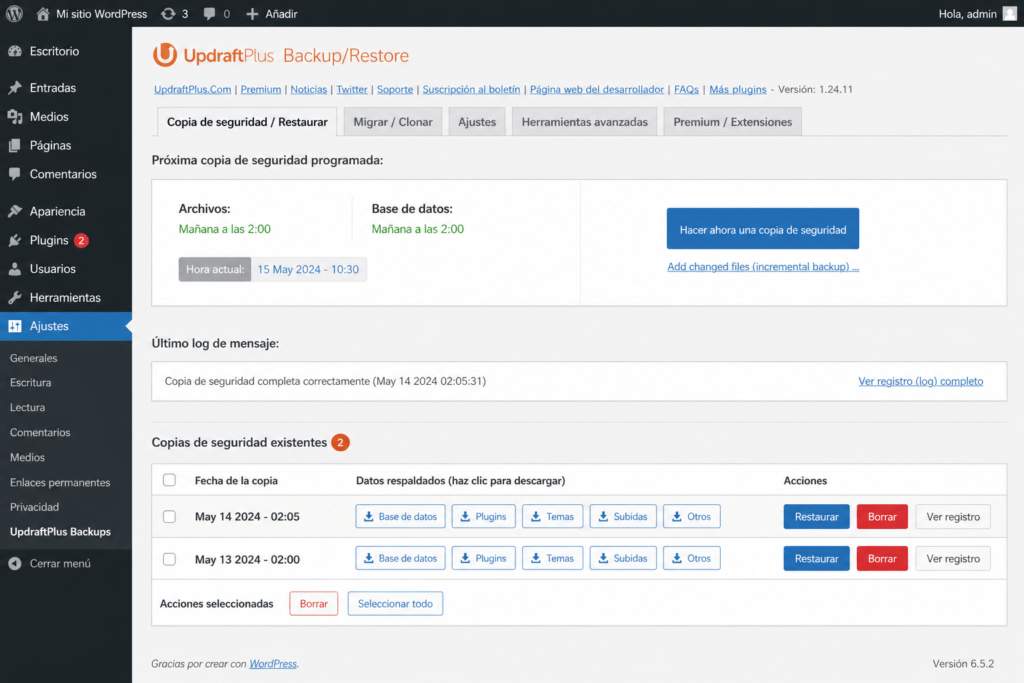Image resolution: width=1024 pixels, height=683 pixels.
Task: Open Escritura settings submenu
Action: click(x=31, y=383)
